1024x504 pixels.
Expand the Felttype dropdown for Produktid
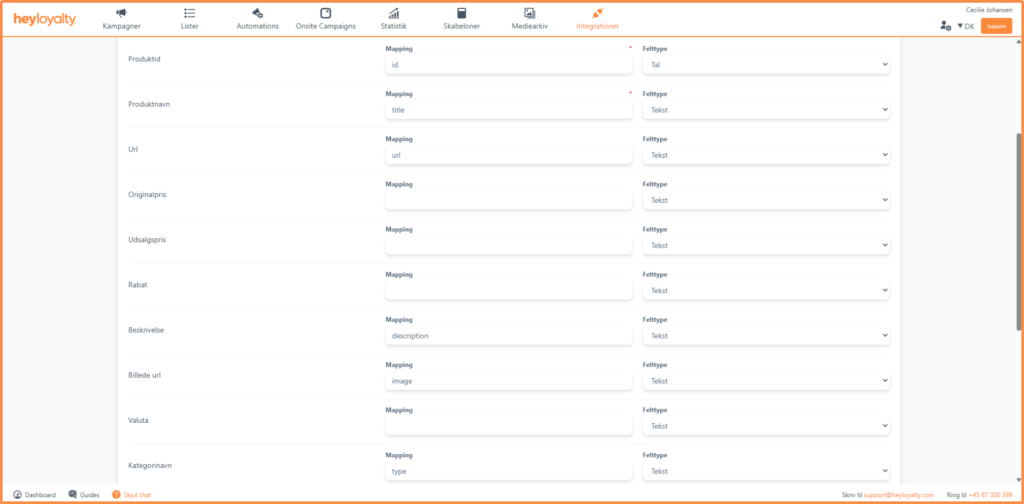click(x=765, y=64)
